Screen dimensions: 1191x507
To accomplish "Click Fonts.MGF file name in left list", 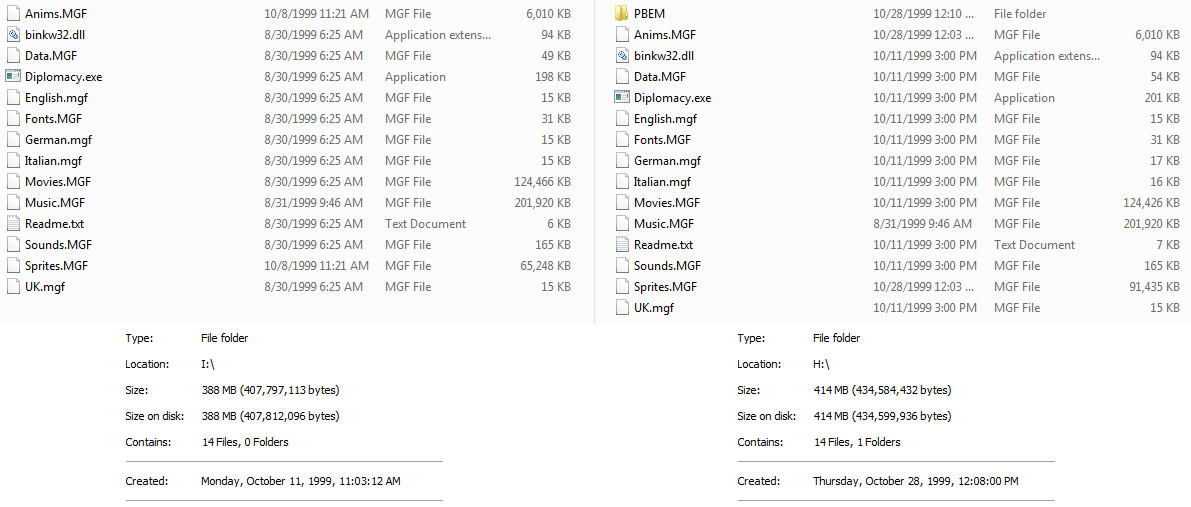I will [53, 119].
